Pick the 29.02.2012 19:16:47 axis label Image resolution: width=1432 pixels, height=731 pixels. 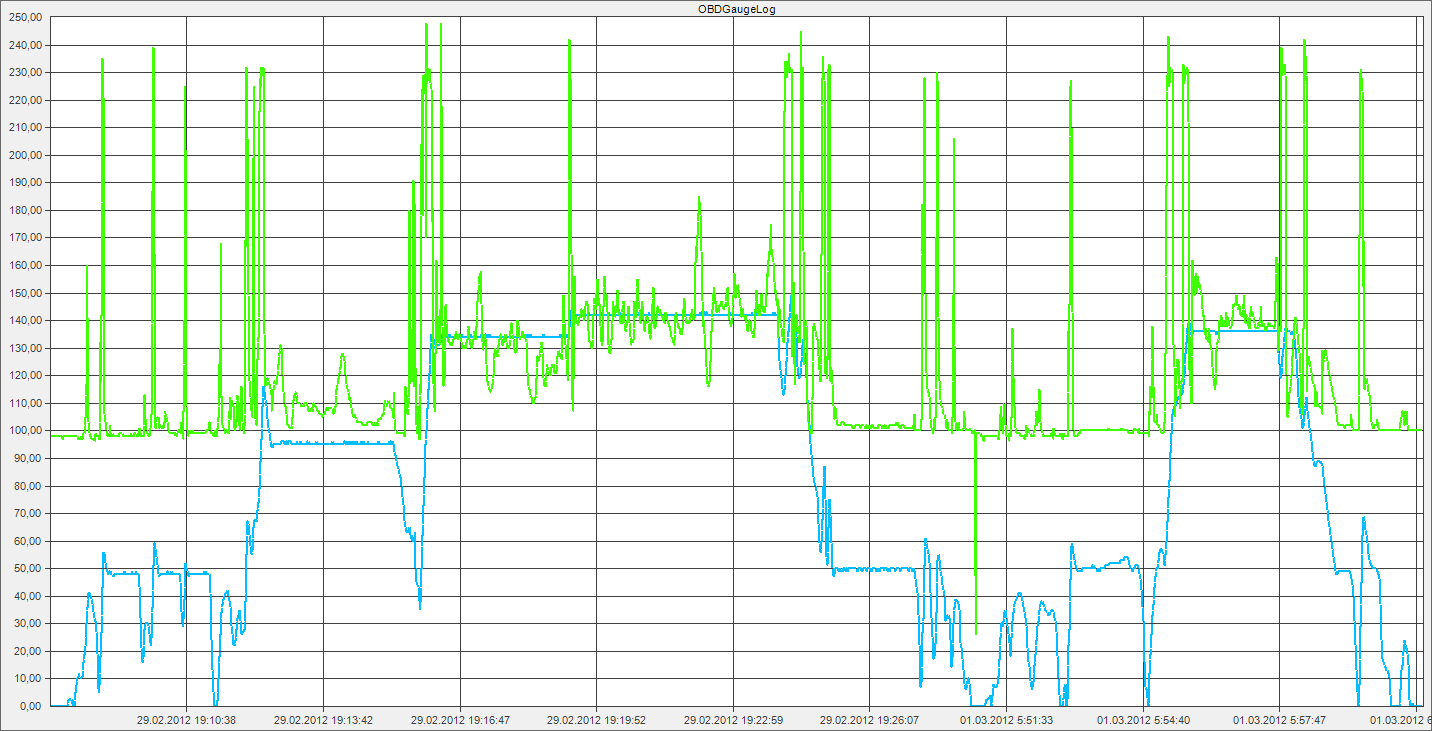[x=460, y=719]
